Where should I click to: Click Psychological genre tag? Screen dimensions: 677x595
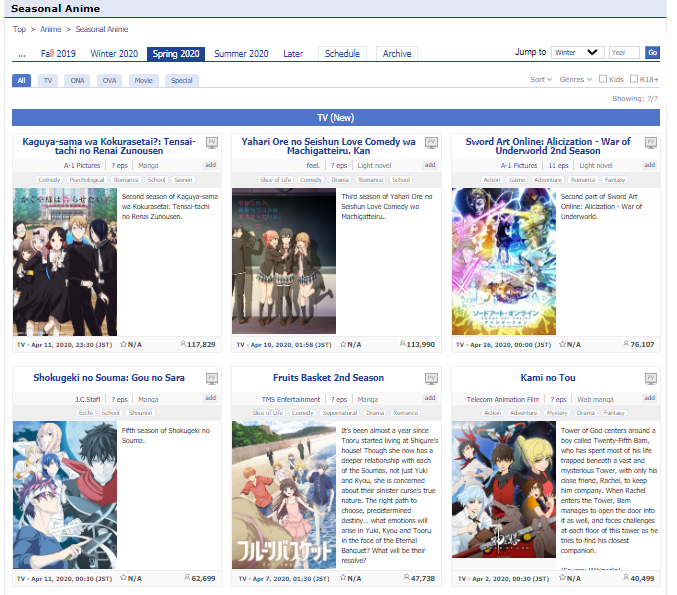(x=87, y=180)
